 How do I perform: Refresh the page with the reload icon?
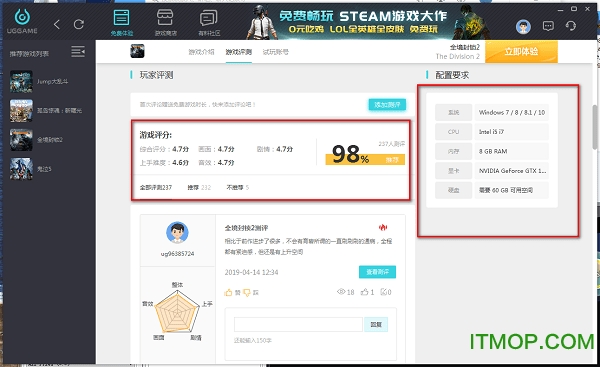79,24
